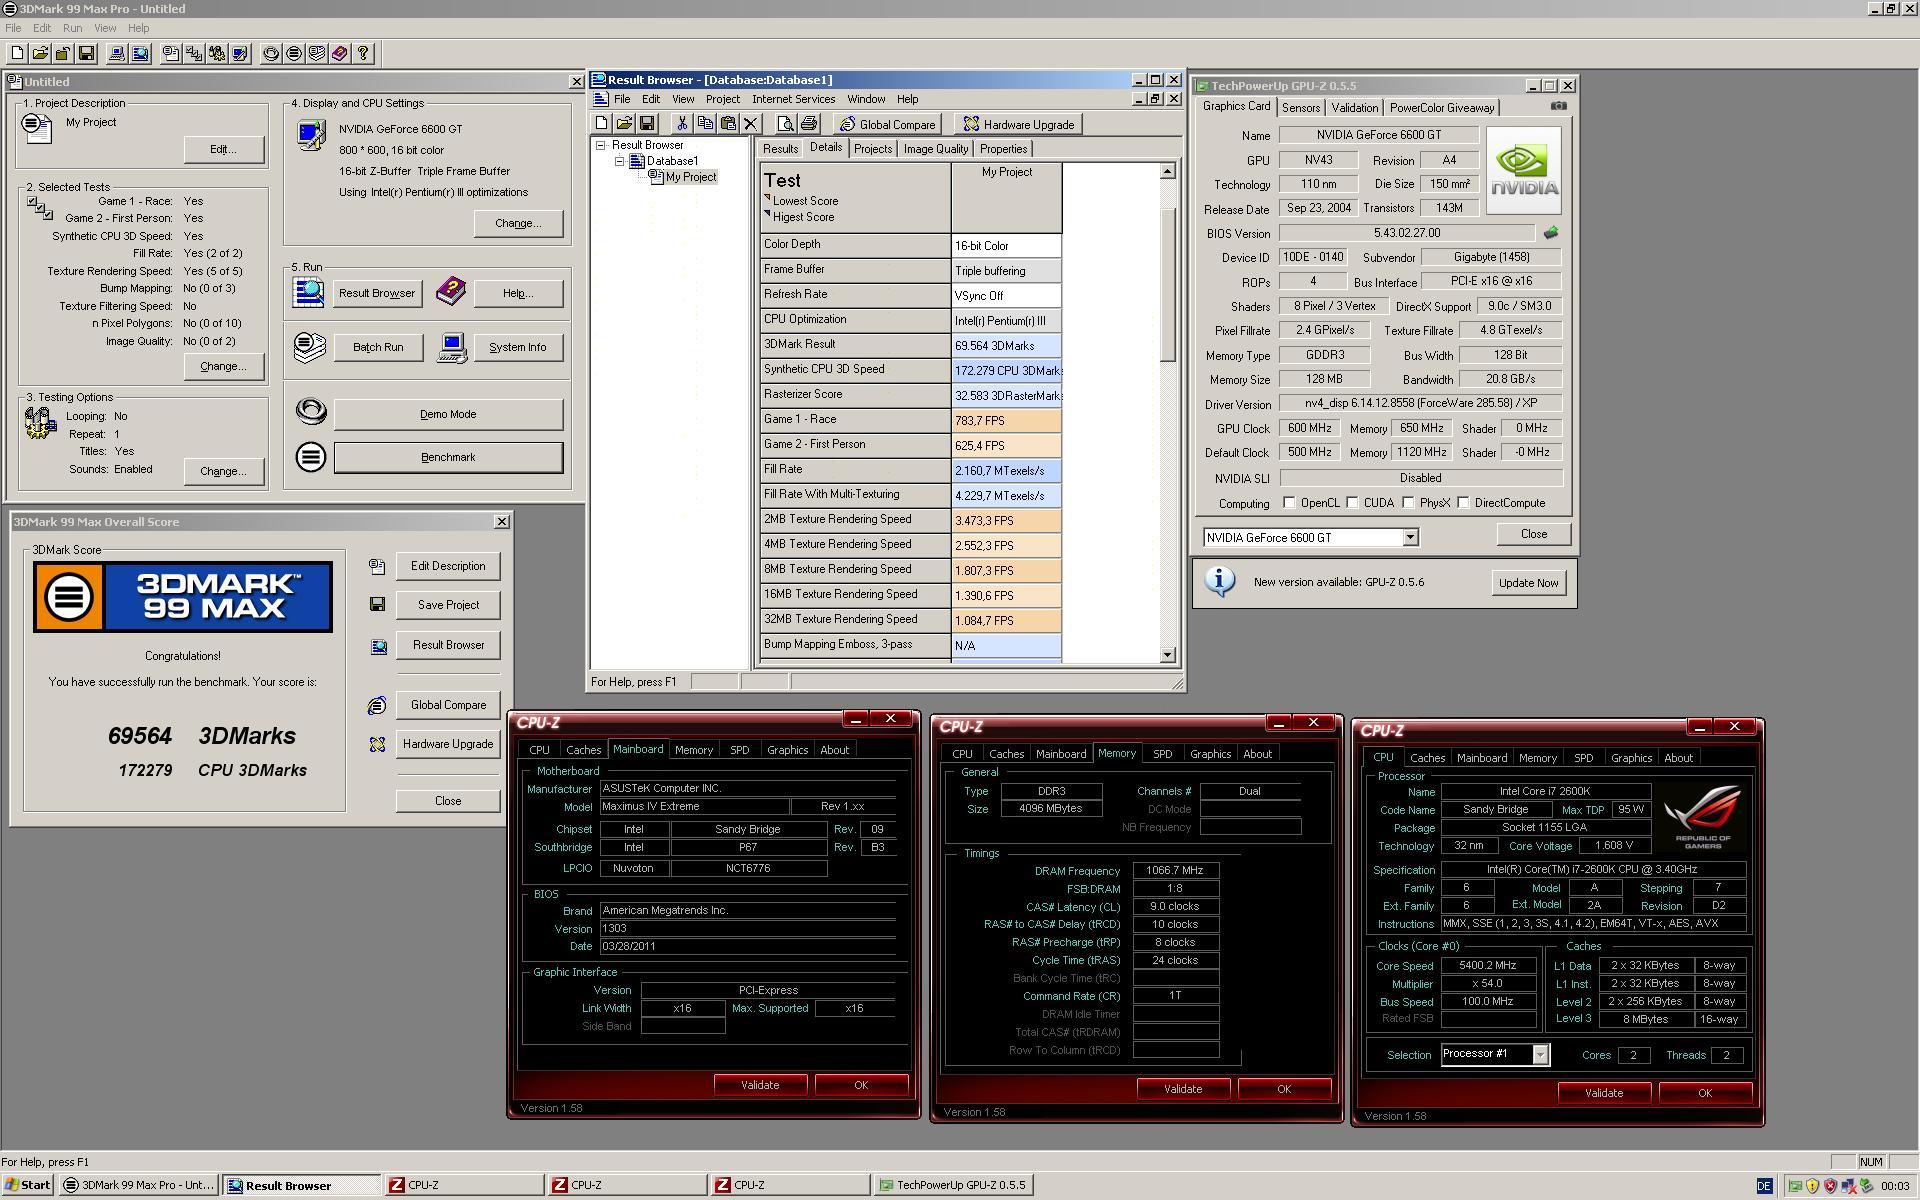
Task: Click Edit button in Project Description
Action: pyautogui.click(x=223, y=149)
